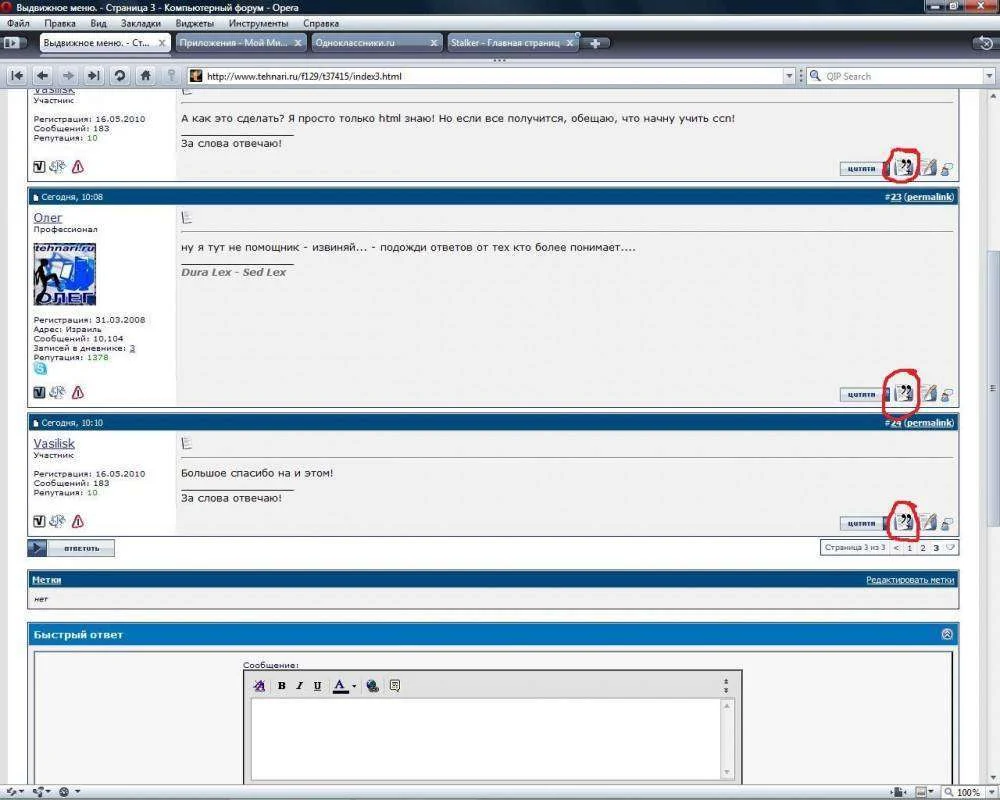Open the Инструменты menu
The height and width of the screenshot is (800, 1000).
[x=258, y=24]
